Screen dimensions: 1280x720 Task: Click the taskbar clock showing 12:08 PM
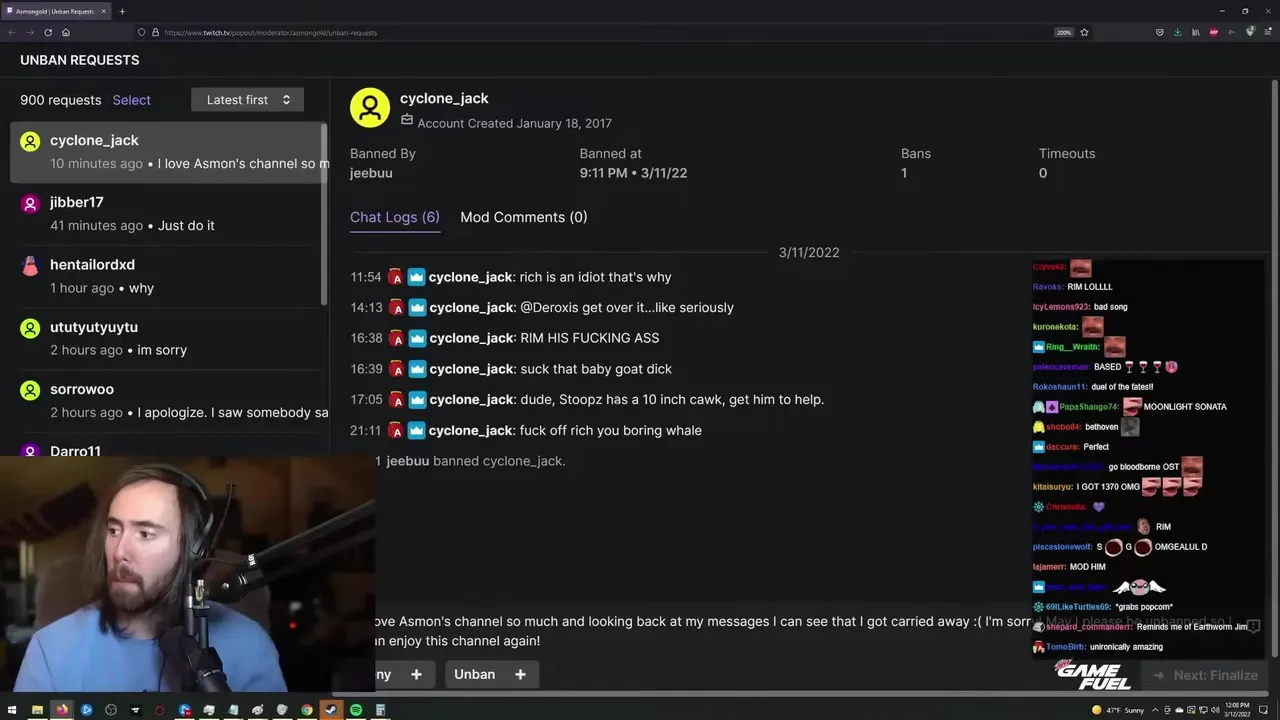pyautogui.click(x=1237, y=710)
